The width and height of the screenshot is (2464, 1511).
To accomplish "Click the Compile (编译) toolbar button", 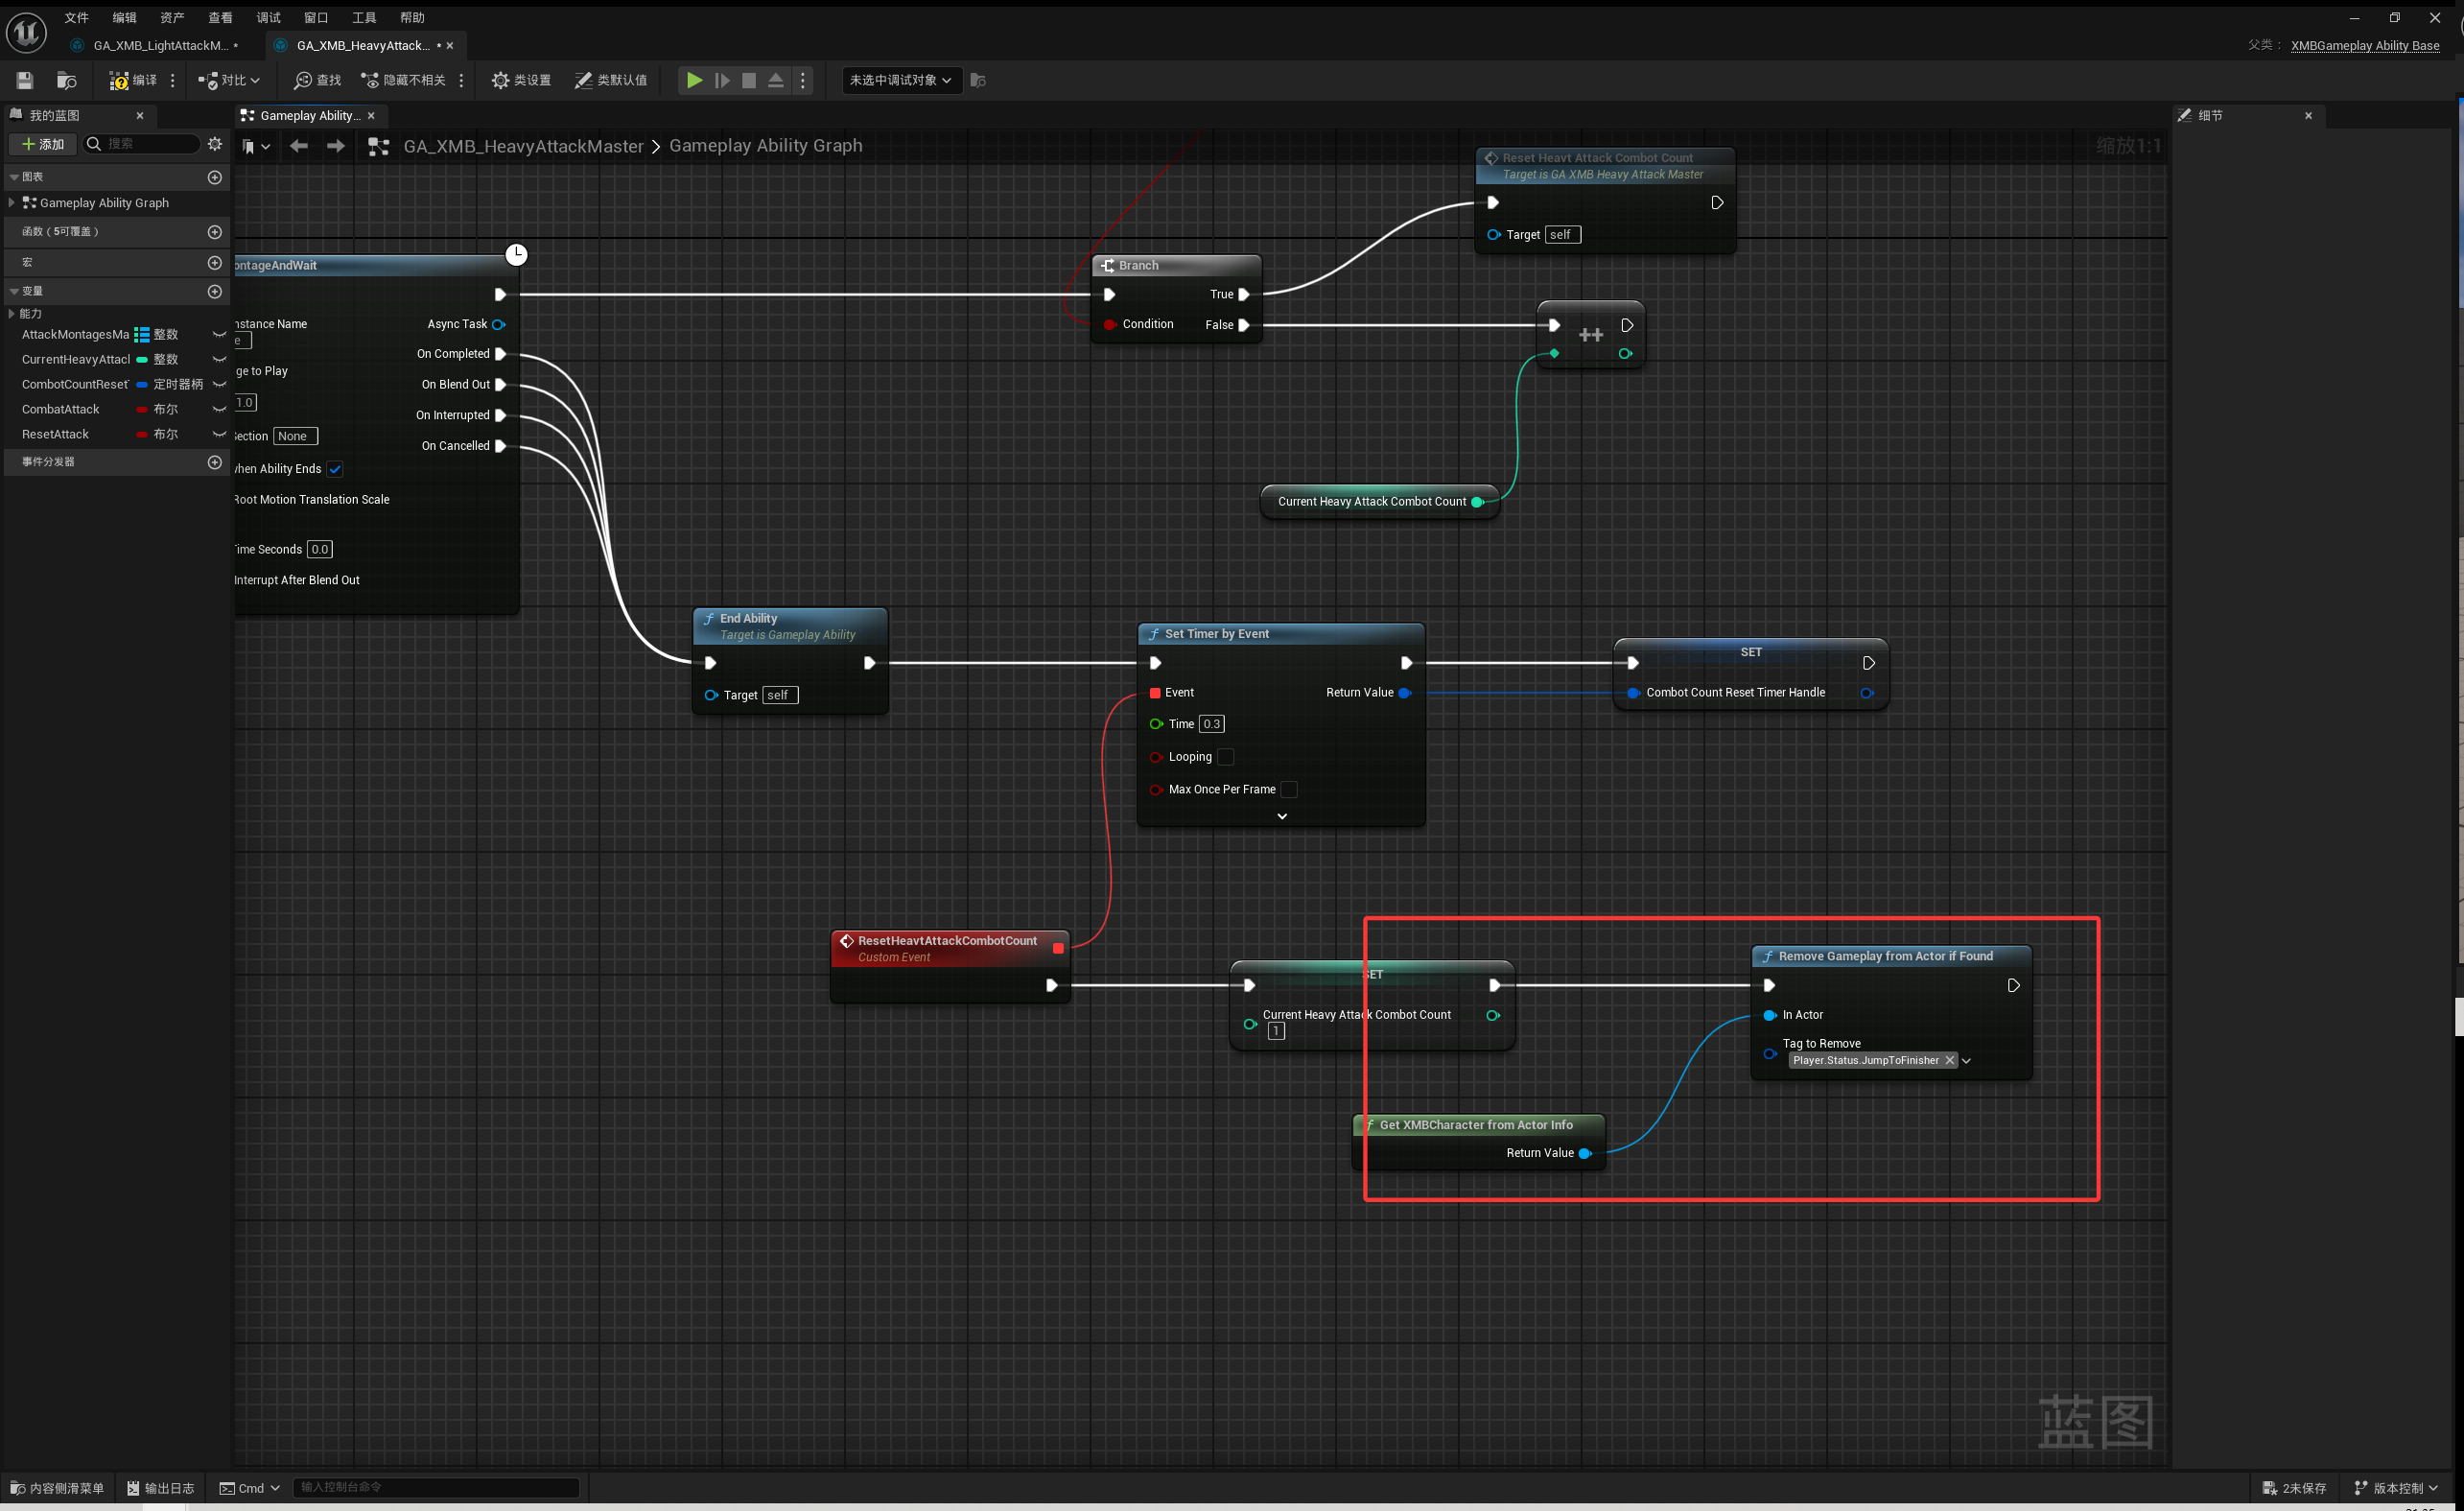I will 133,80.
